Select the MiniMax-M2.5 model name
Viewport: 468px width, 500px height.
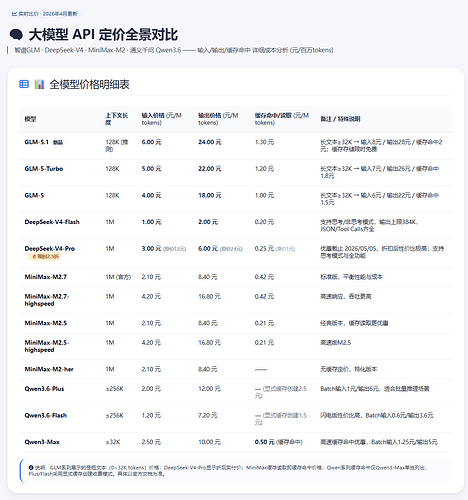(46, 323)
